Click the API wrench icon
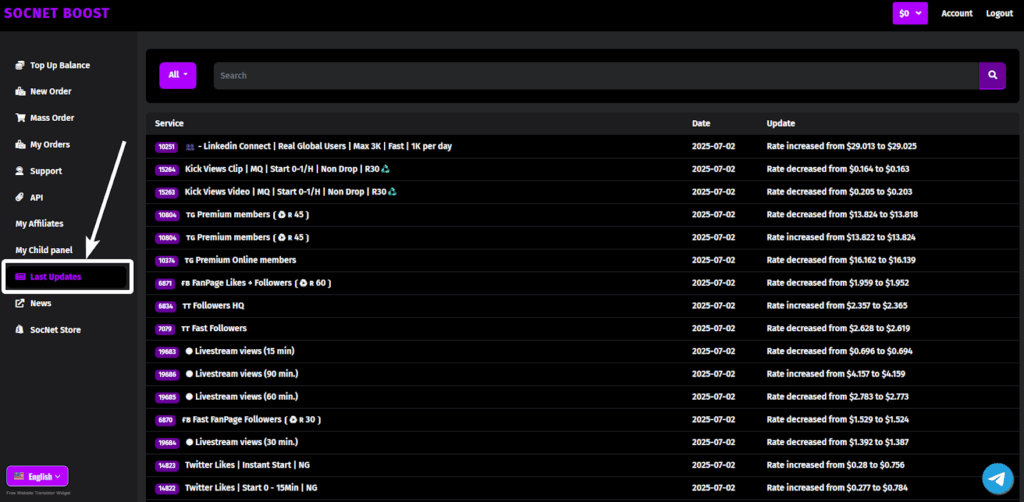The image size is (1024, 502). tap(20, 198)
